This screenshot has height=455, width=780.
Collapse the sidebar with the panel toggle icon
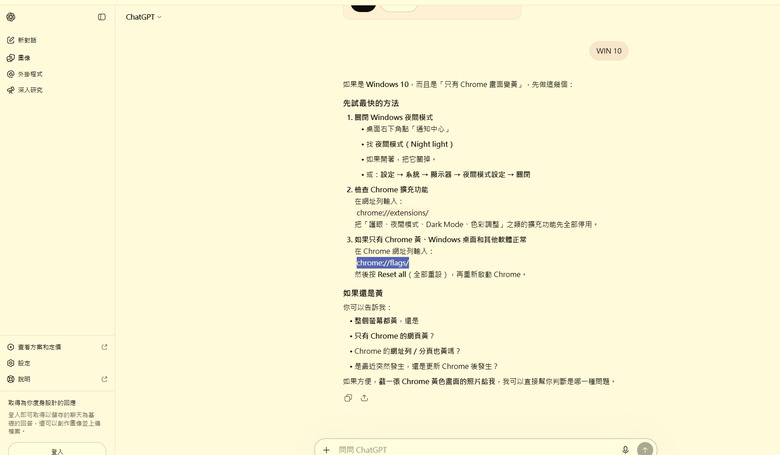click(101, 17)
